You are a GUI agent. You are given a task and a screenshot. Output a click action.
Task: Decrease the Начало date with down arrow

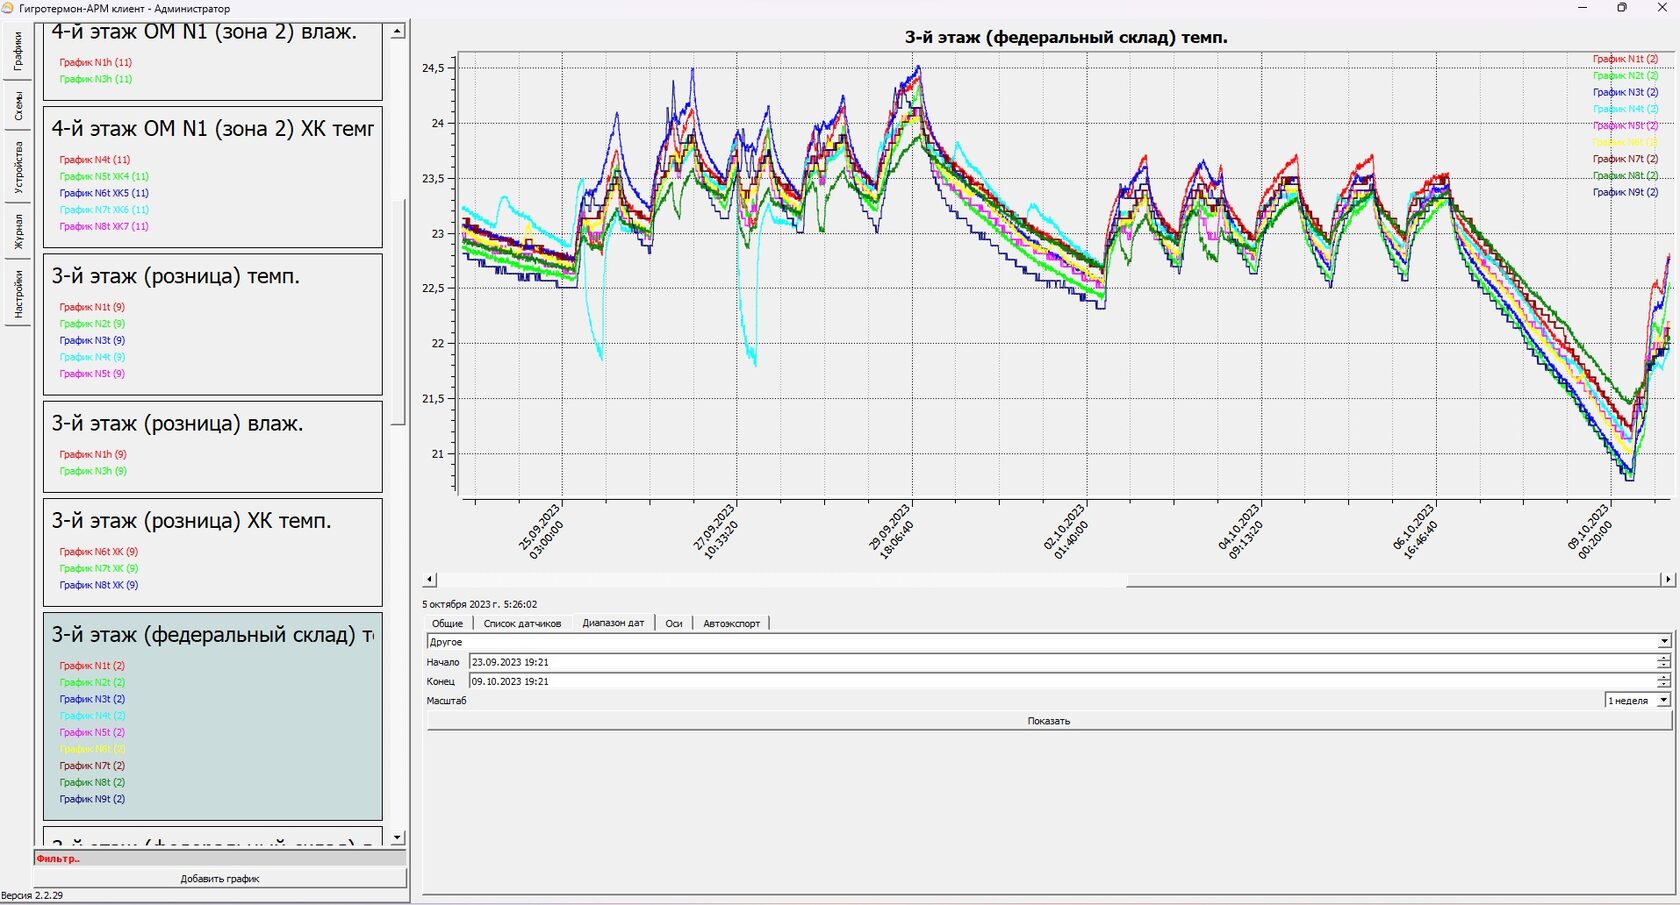1664,666
